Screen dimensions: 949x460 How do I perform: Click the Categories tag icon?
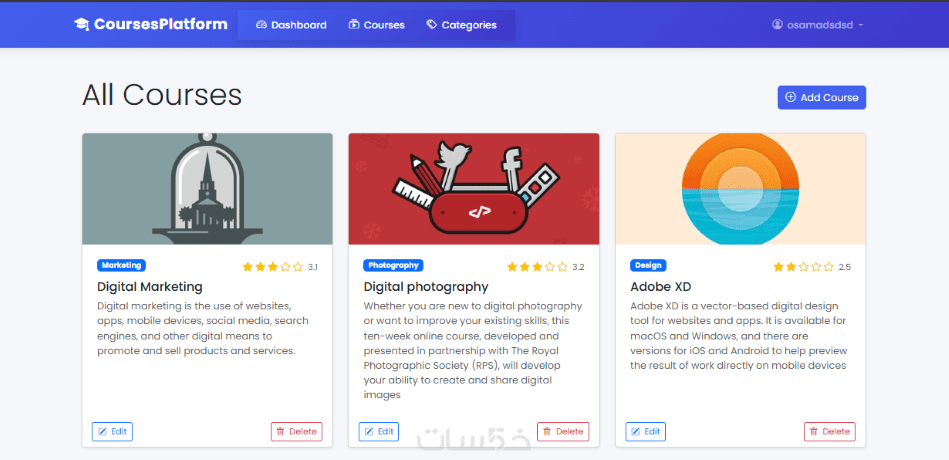click(431, 25)
